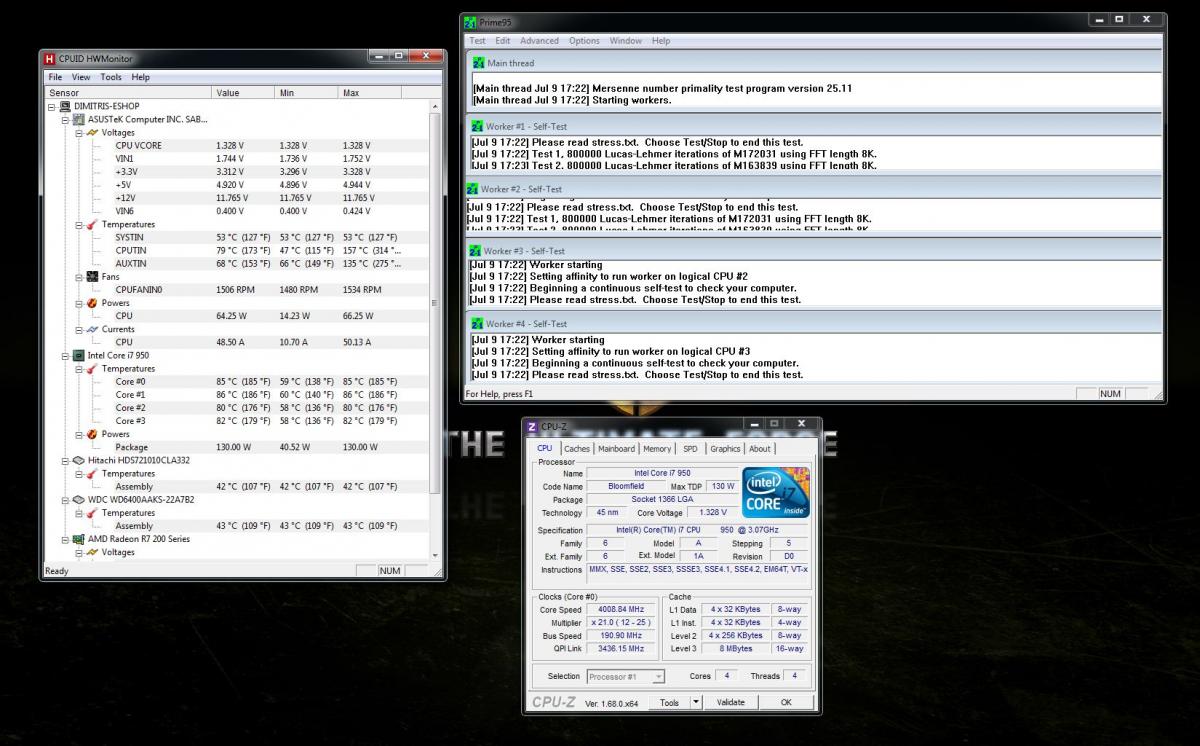This screenshot has width=1200, height=746.
Task: Click the Main thread window icon in Prime95
Action: 479,63
